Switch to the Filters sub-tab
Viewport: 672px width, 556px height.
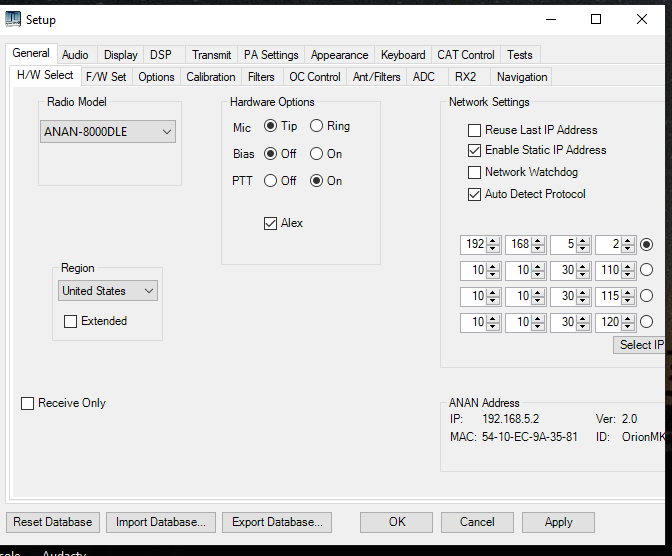(261, 77)
